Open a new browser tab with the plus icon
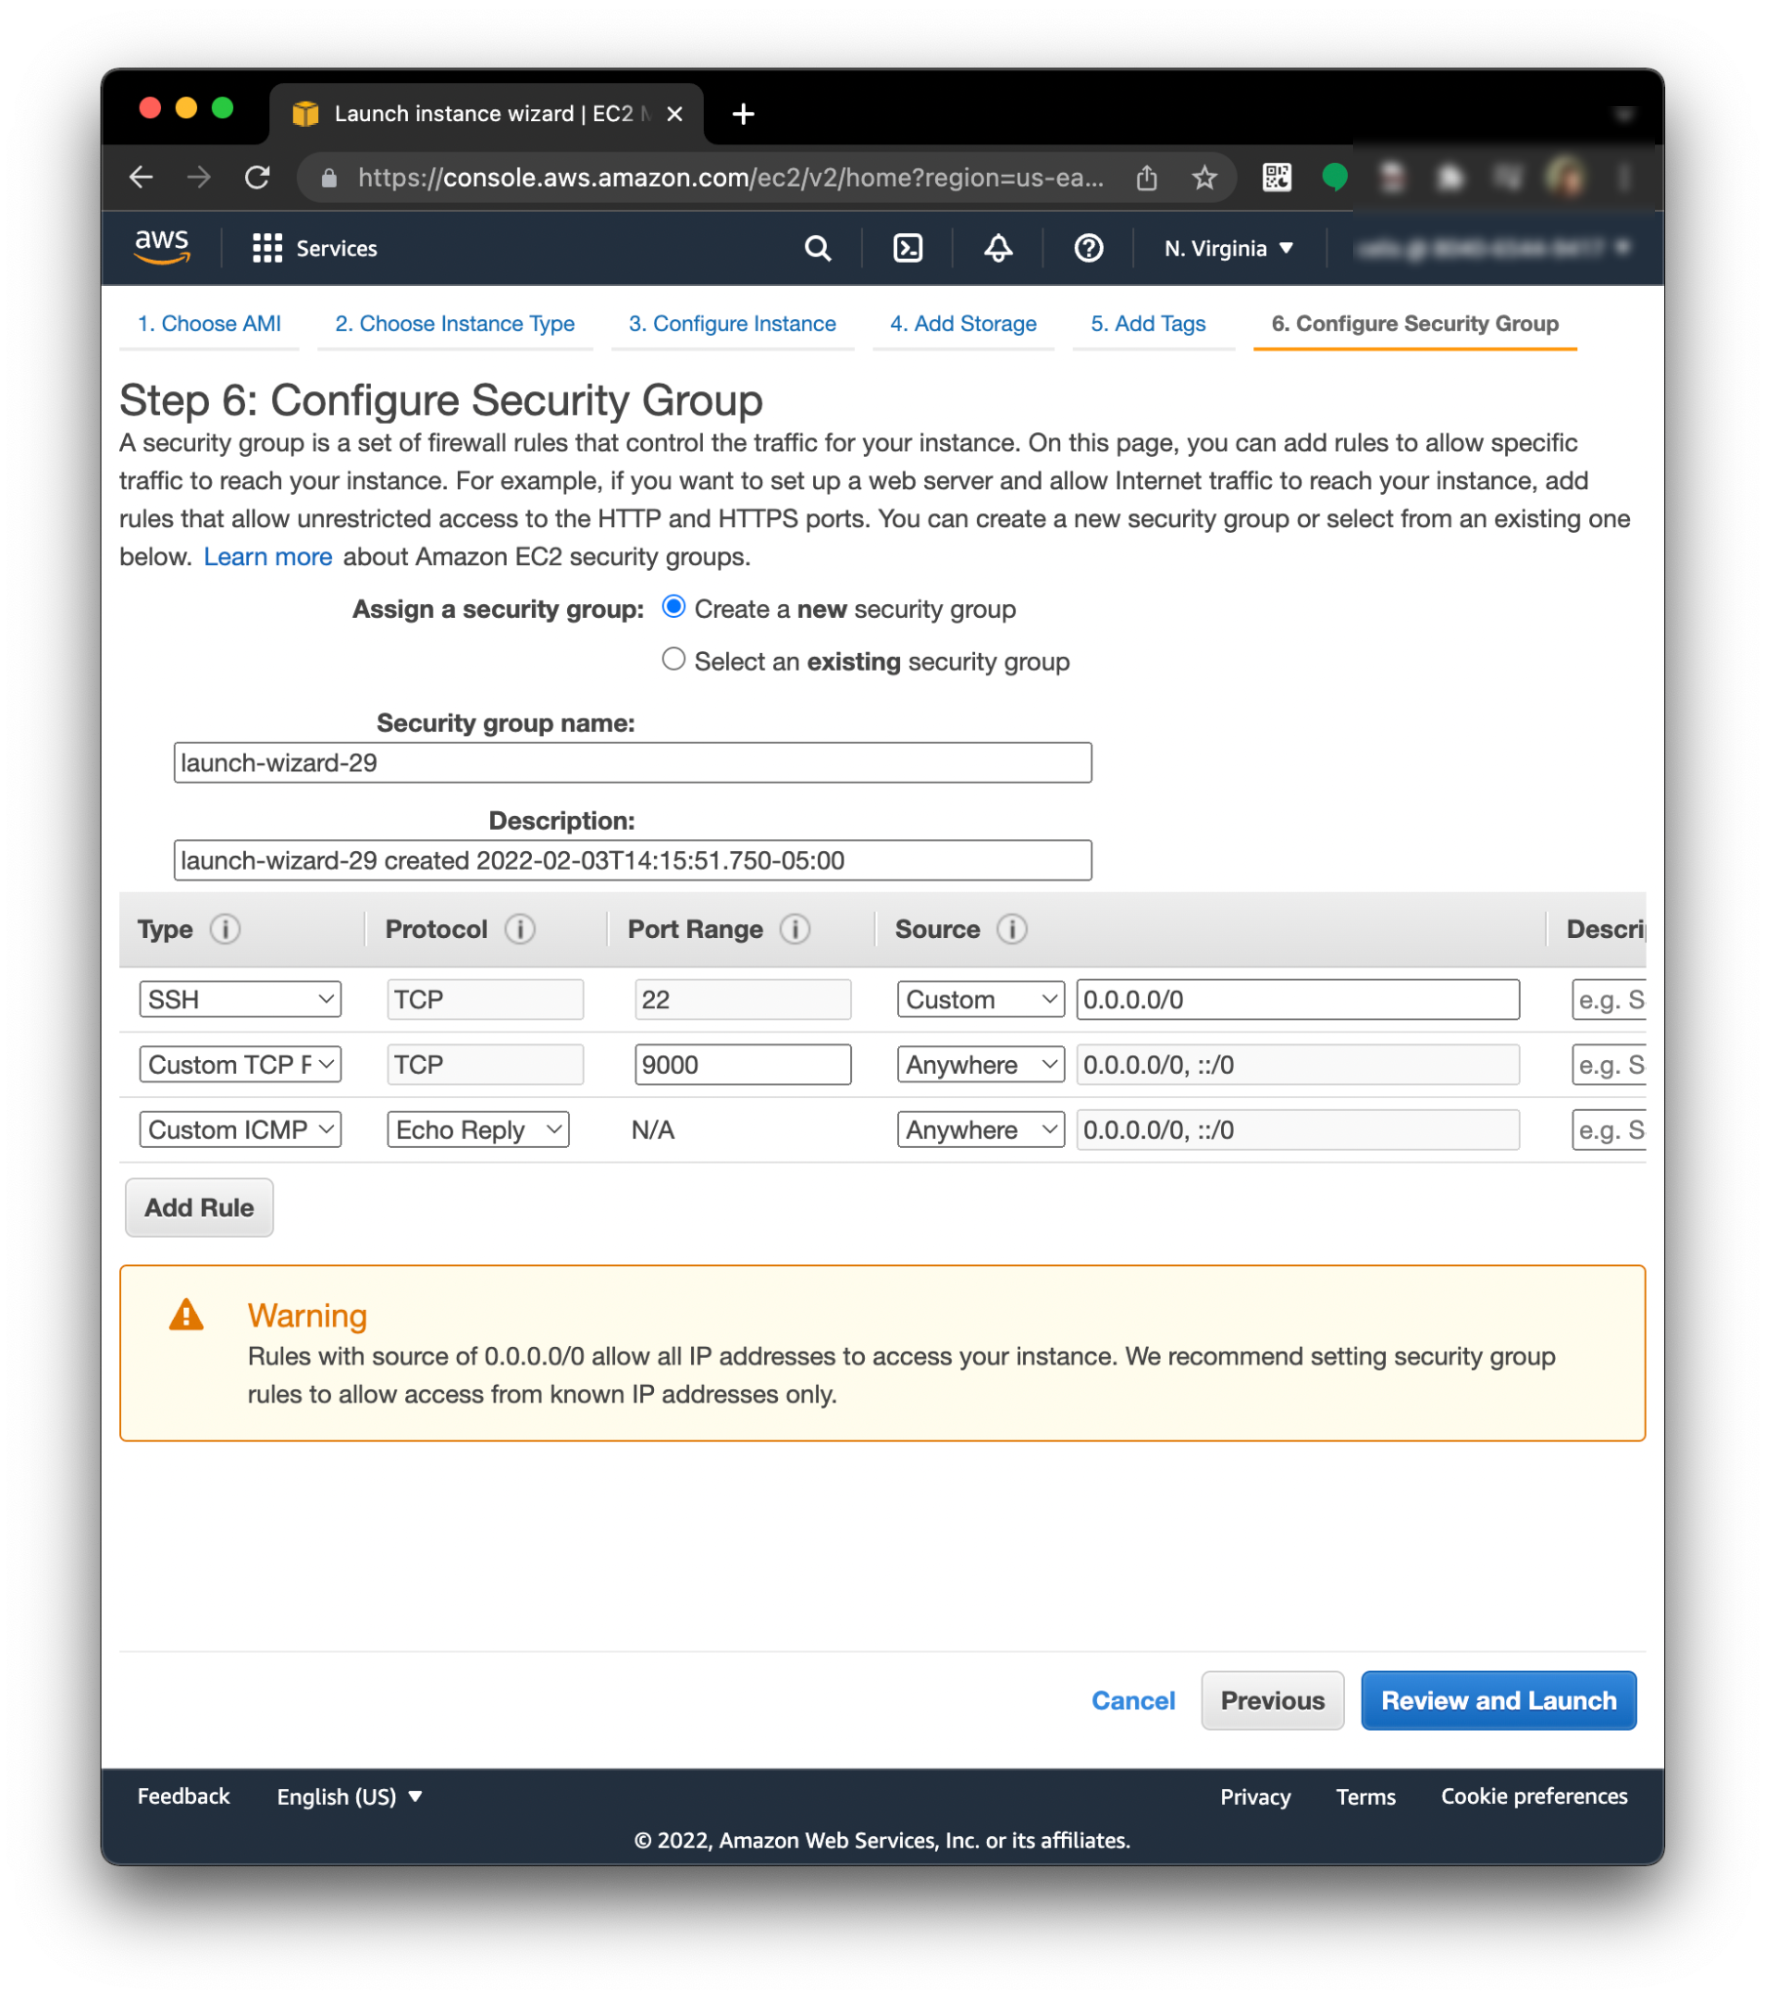The height and width of the screenshot is (1999, 1766). pyautogui.click(x=743, y=114)
